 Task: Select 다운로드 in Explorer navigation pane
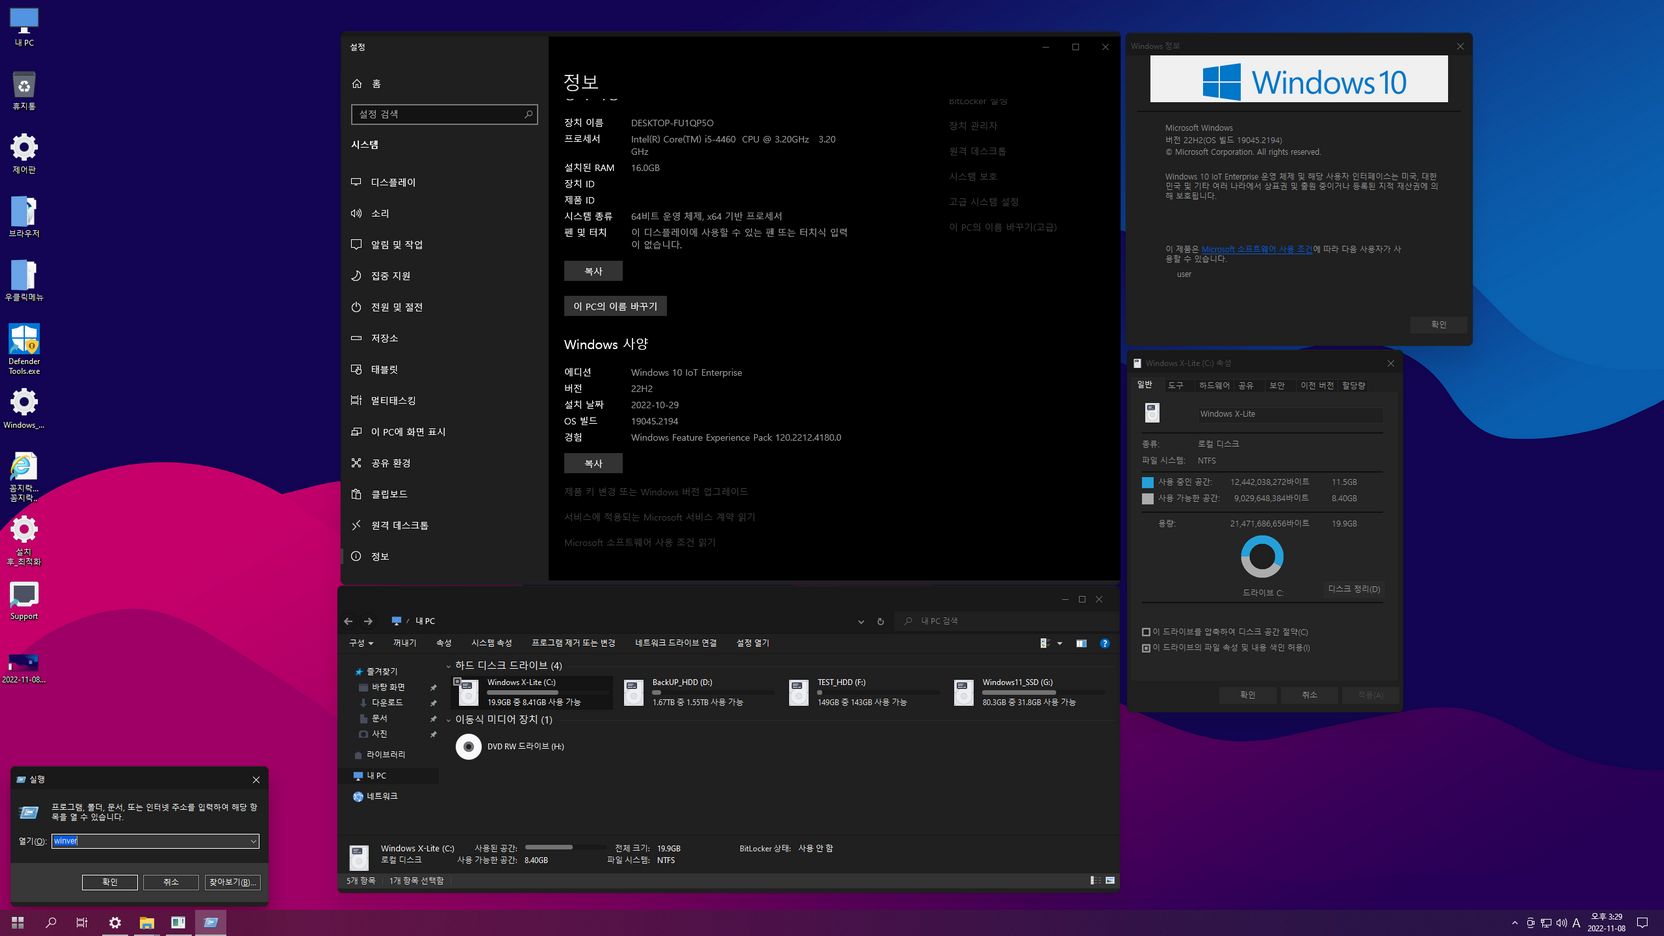[387, 703]
